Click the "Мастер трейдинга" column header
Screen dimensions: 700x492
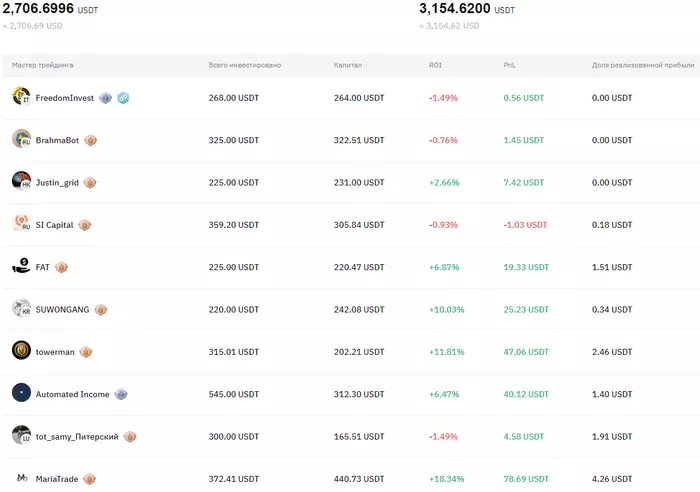[x=42, y=65]
